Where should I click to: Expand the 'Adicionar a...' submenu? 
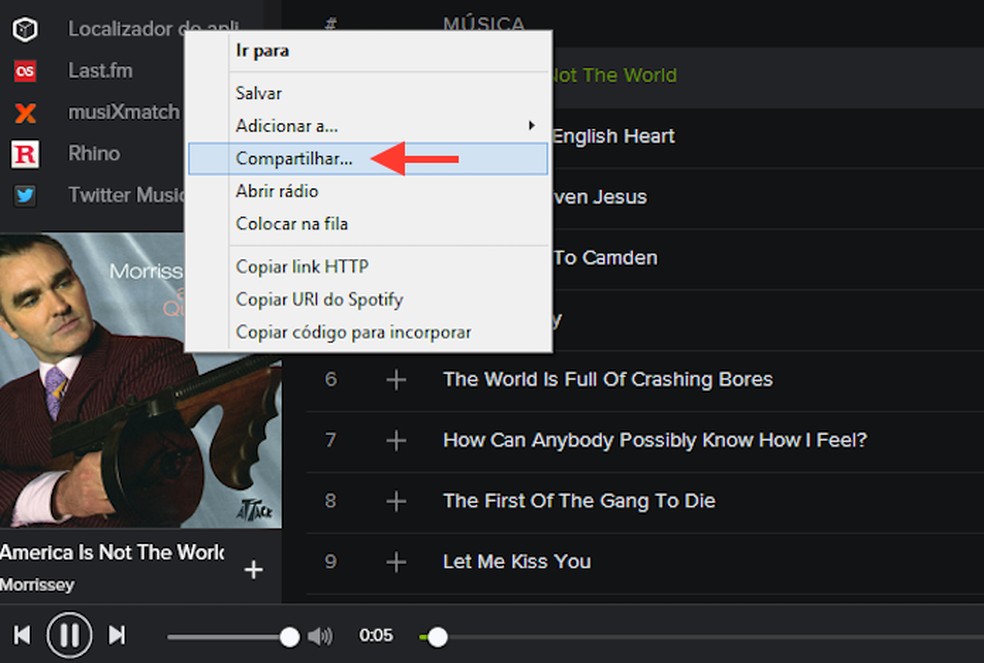pos(284,125)
